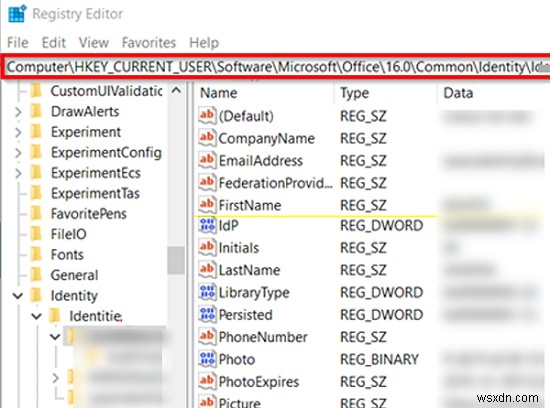
Task: Click the FavoritePens folder icon
Action: click(36, 214)
